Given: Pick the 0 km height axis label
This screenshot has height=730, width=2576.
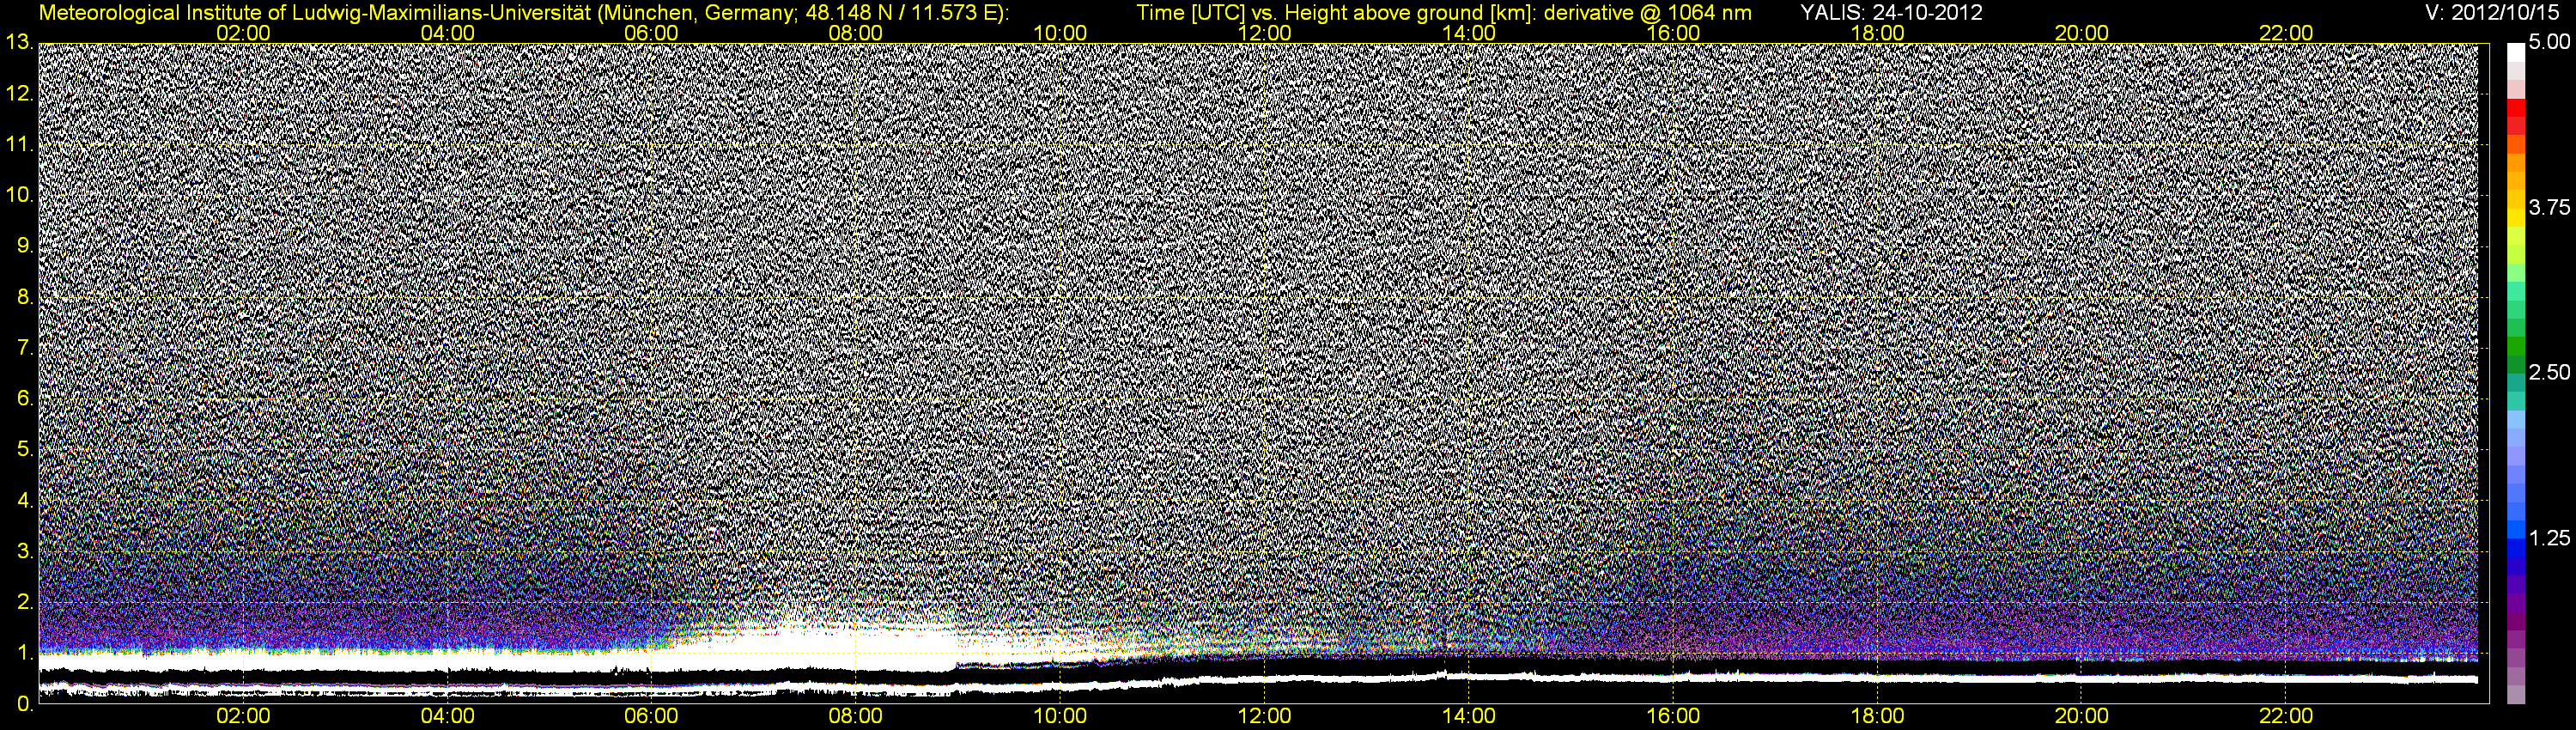Looking at the screenshot, I should 25,704.
